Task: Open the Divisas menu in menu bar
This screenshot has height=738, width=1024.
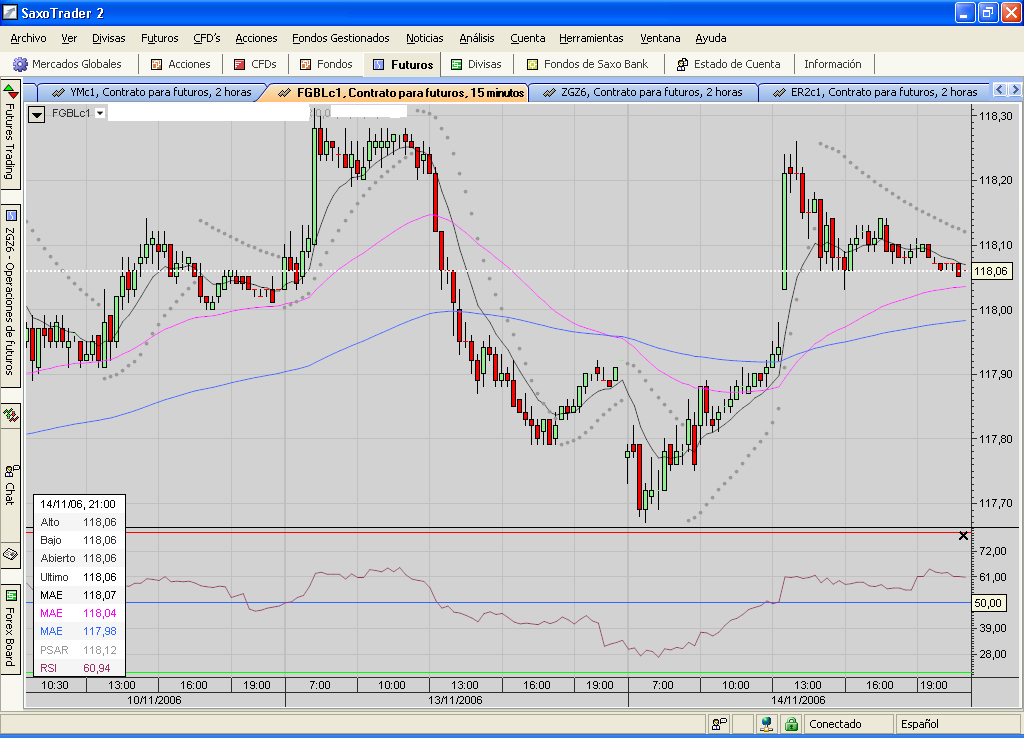Action: coord(108,38)
